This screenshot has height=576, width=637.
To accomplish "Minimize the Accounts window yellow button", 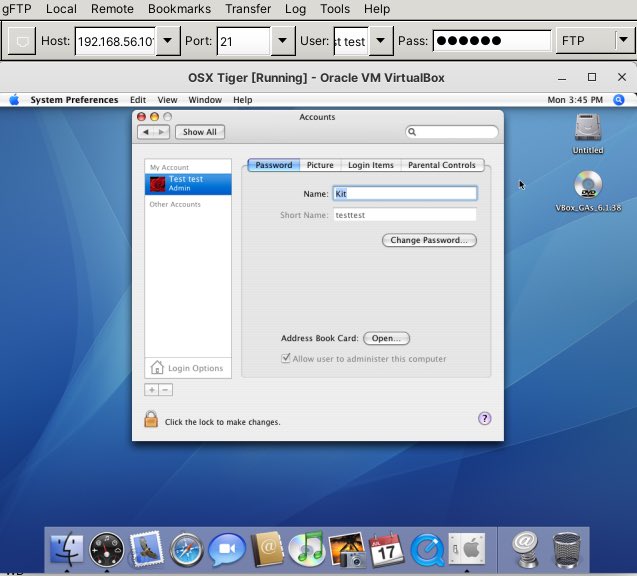I will [154, 117].
